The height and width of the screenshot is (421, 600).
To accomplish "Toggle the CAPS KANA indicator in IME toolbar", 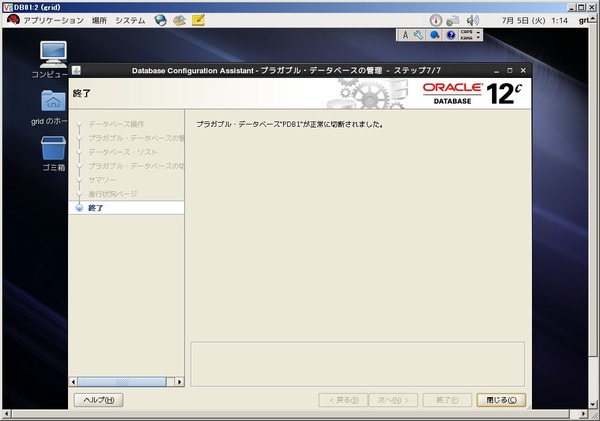I will click(x=466, y=35).
